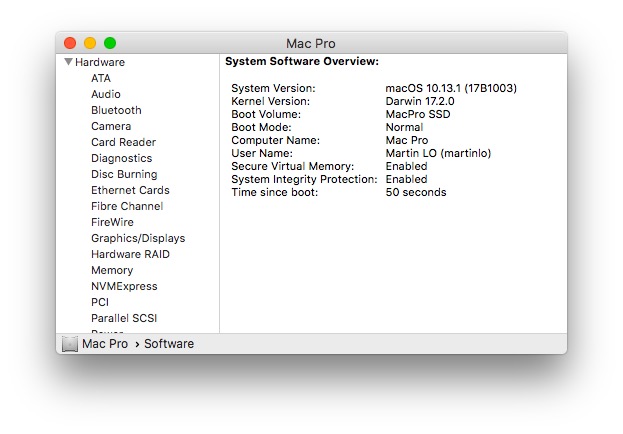Viewport: 623px width, 434px height.
Task: Collapse the Hardware disclosure triangle
Action: 68,62
